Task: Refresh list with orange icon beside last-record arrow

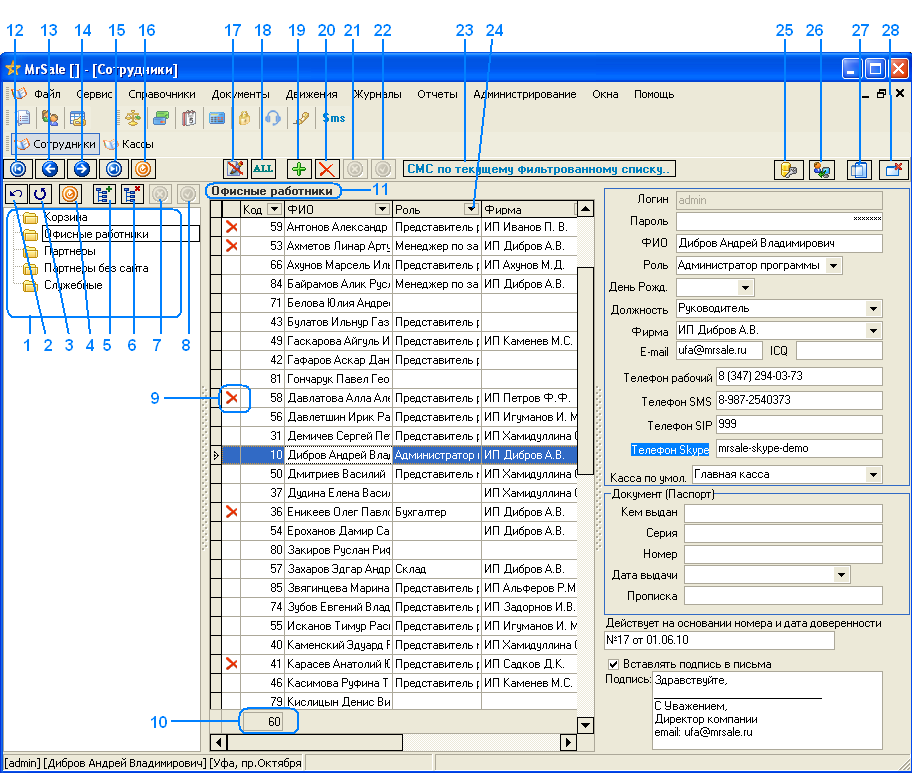Action: (x=143, y=169)
